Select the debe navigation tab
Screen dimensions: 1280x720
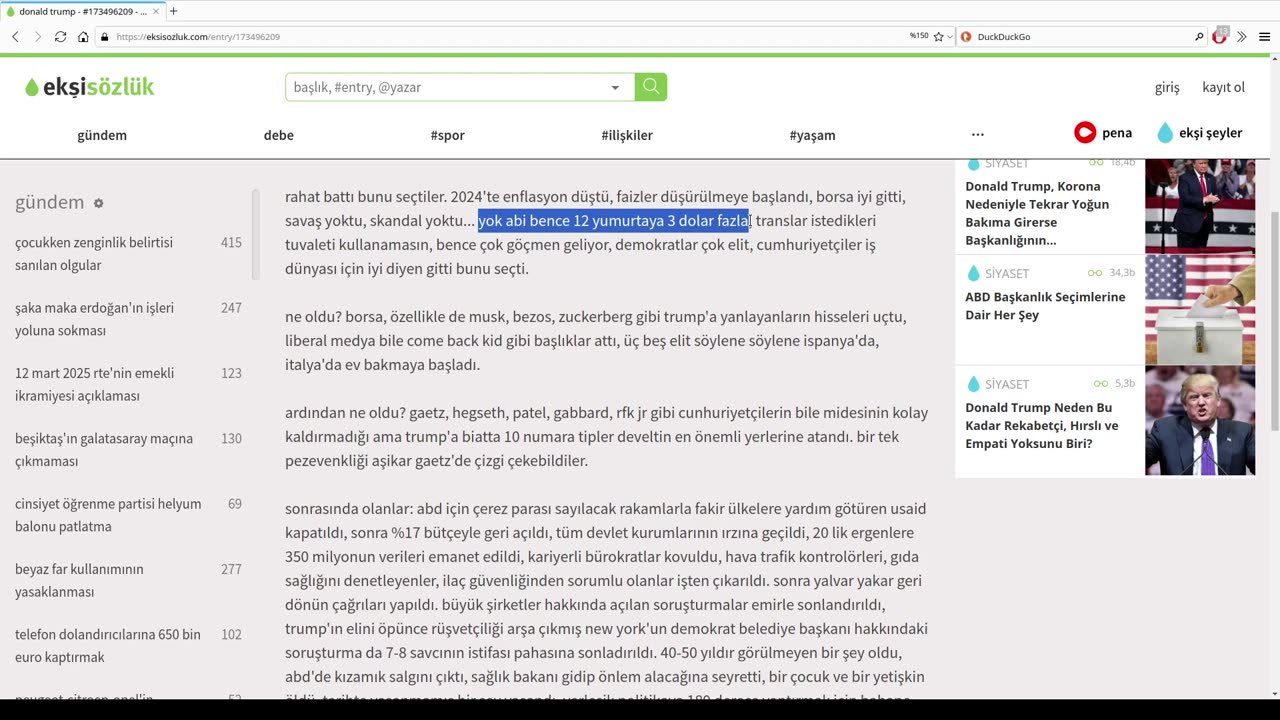279,135
